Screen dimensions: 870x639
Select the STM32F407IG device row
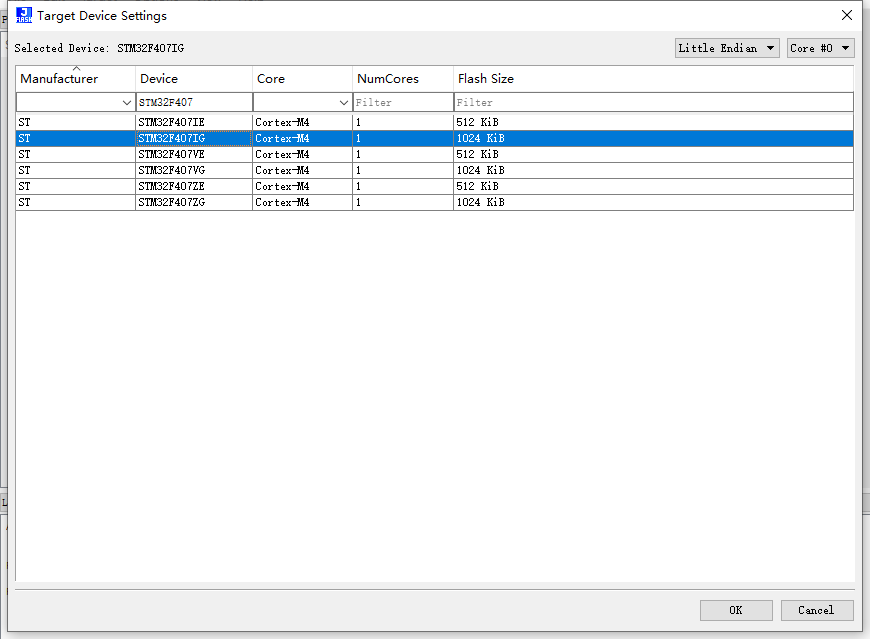(x=434, y=138)
